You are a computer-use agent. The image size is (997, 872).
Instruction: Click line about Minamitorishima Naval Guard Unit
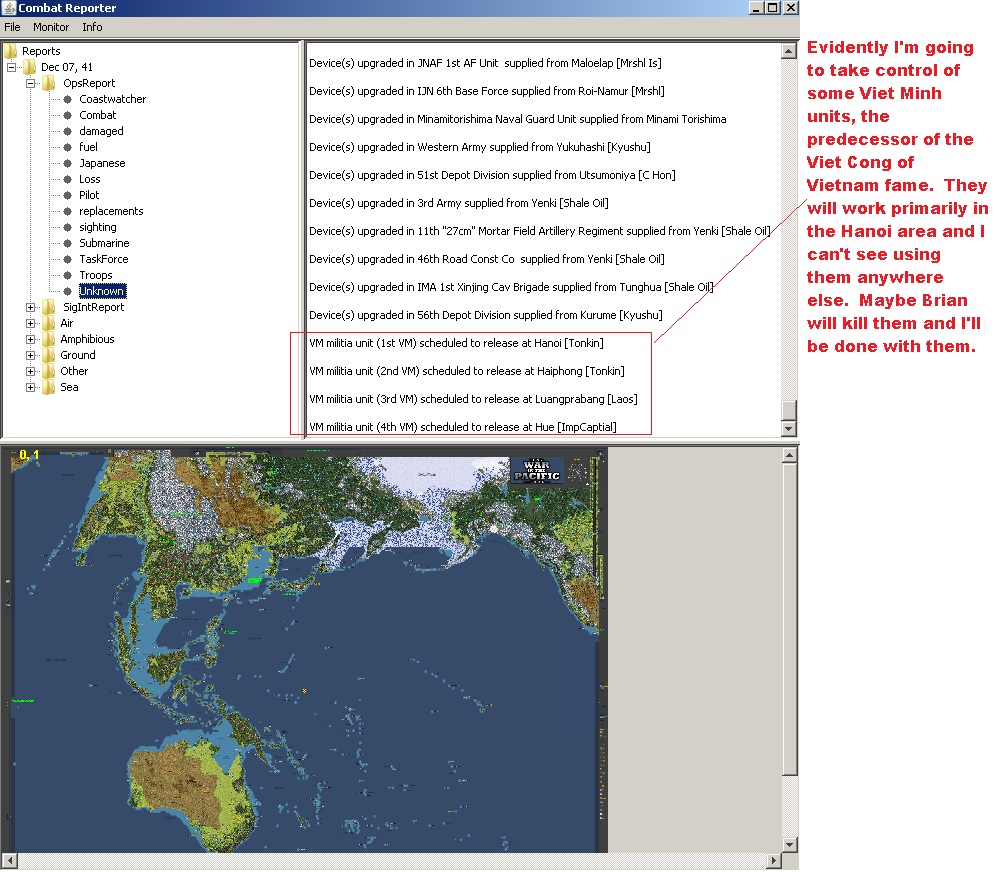click(x=518, y=119)
